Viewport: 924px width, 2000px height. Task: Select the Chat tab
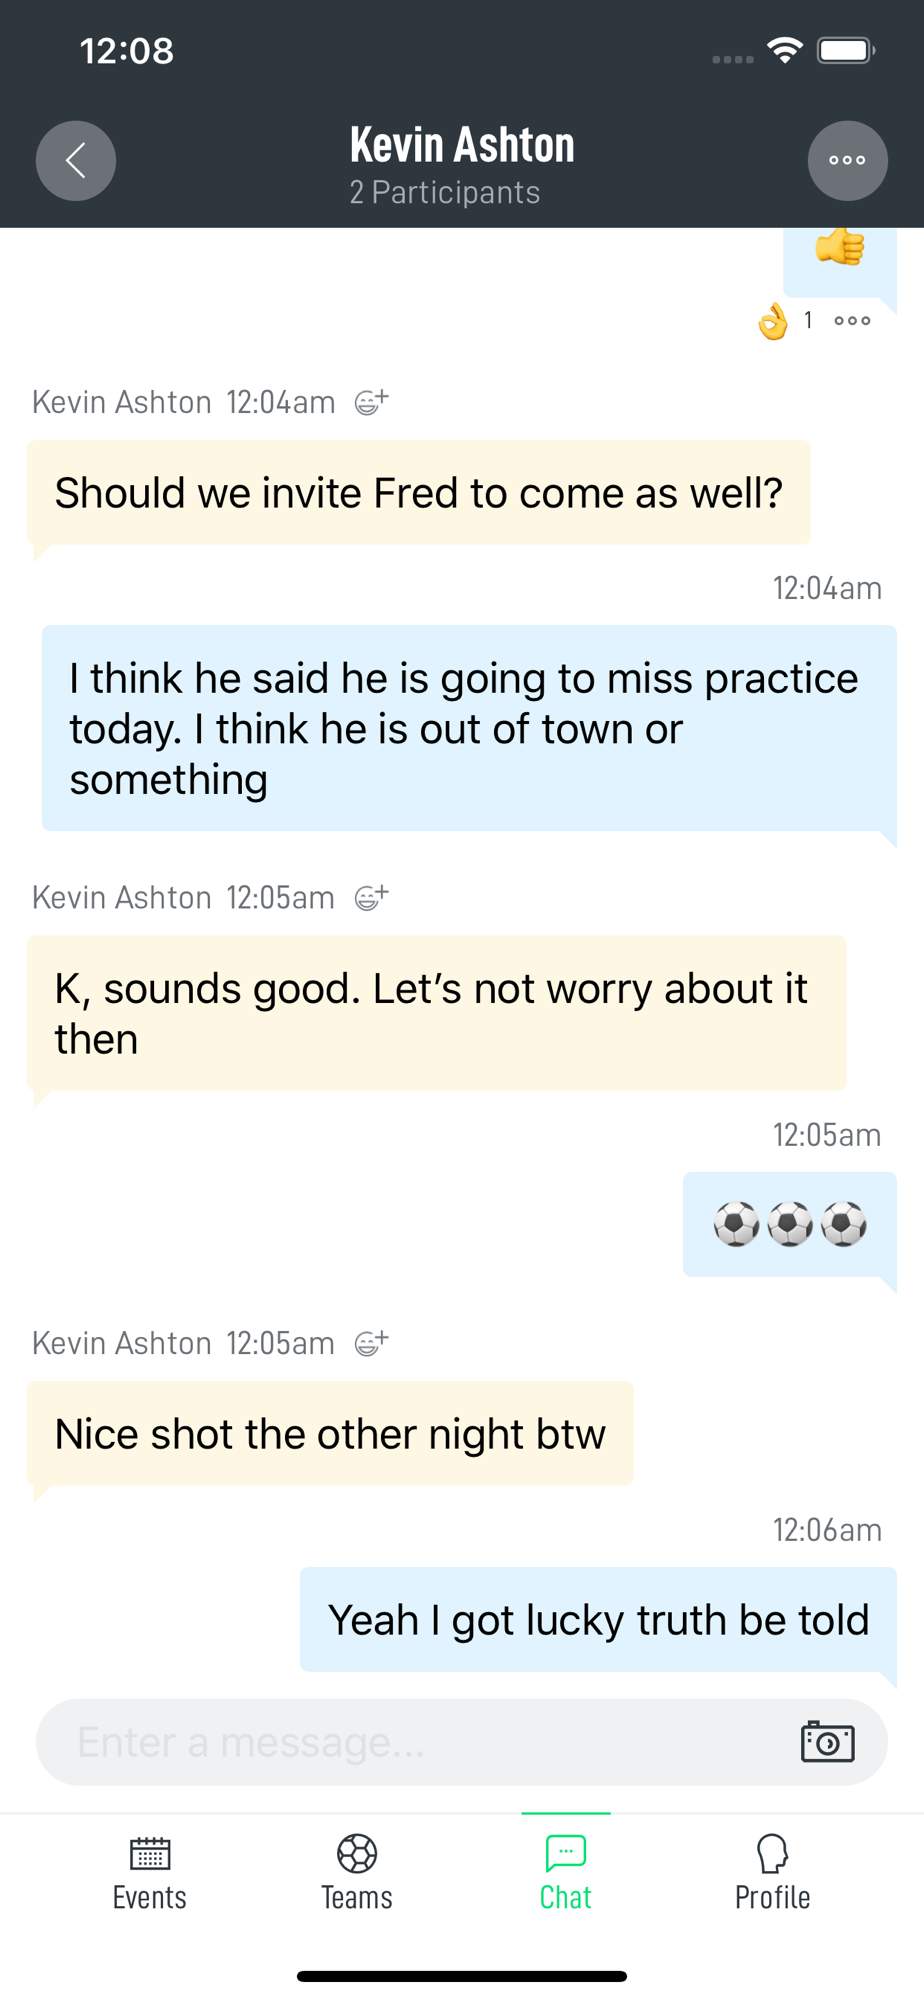pyautogui.click(x=565, y=1873)
